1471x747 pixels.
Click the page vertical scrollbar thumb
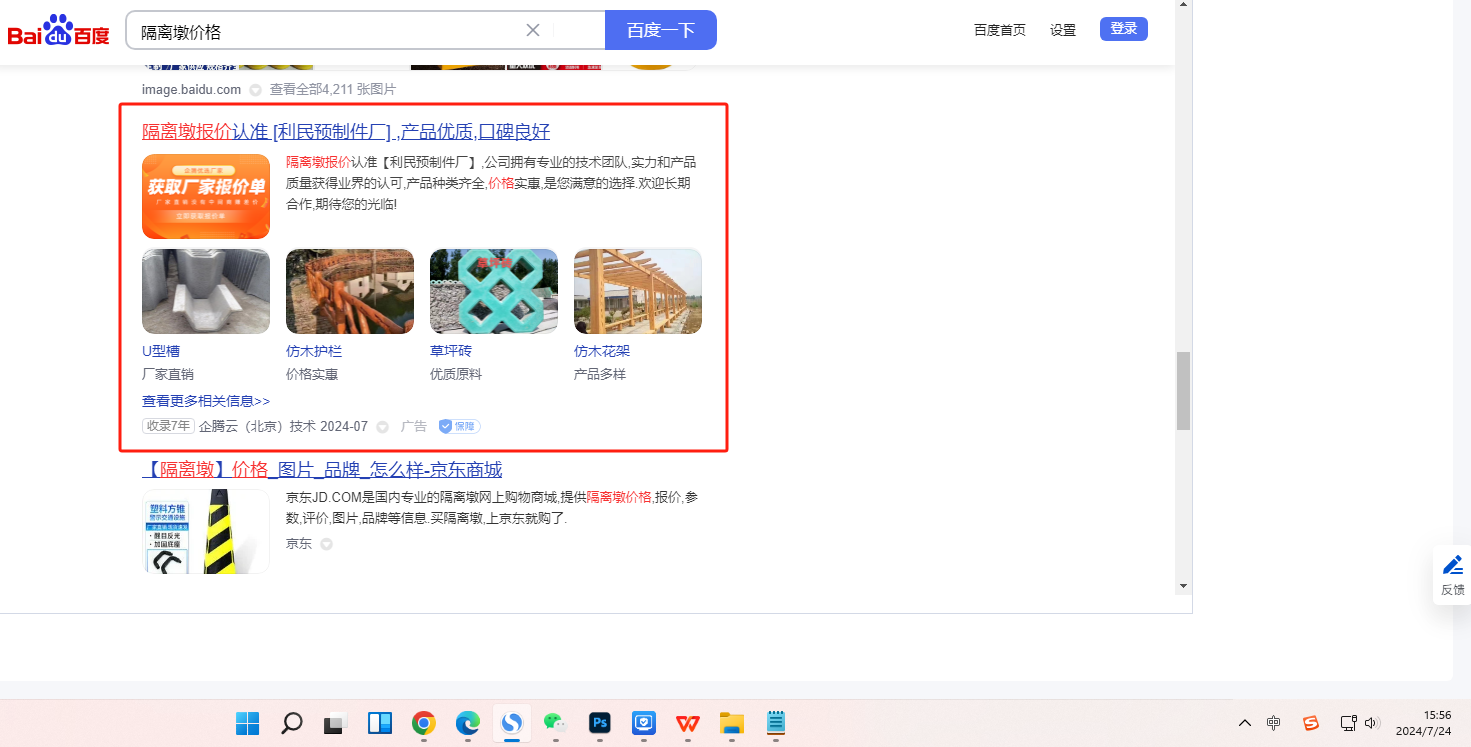tap(1183, 390)
